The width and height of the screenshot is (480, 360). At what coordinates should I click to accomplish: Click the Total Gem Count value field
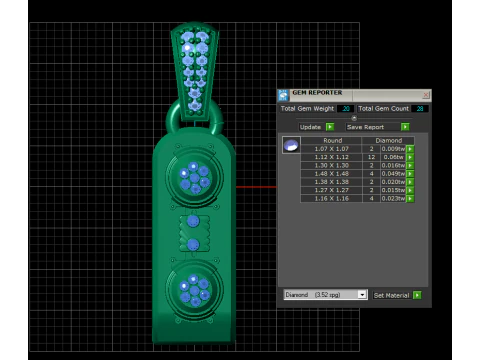(x=420, y=109)
